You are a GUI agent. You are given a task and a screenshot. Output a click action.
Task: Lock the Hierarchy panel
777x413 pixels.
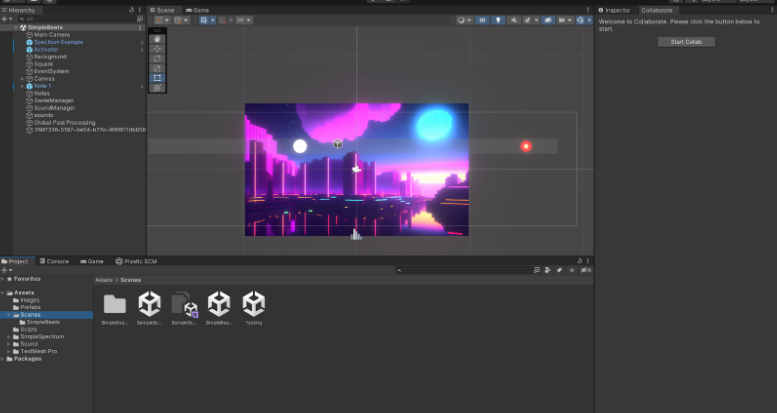[x=131, y=10]
